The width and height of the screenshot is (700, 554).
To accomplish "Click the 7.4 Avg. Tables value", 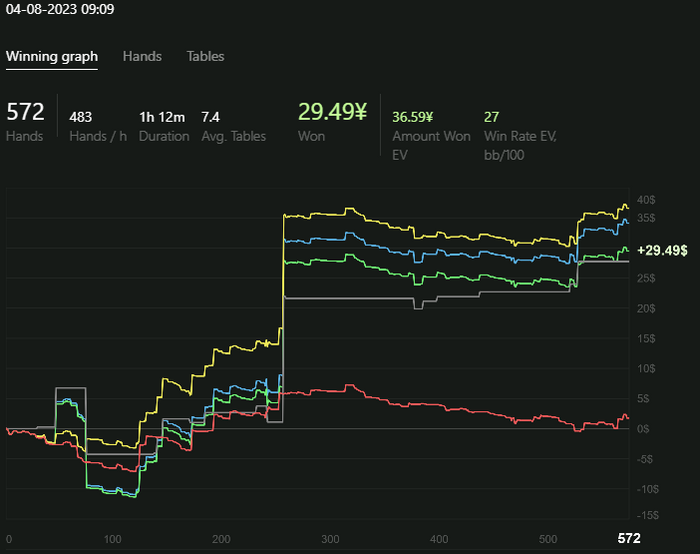I will point(210,117).
